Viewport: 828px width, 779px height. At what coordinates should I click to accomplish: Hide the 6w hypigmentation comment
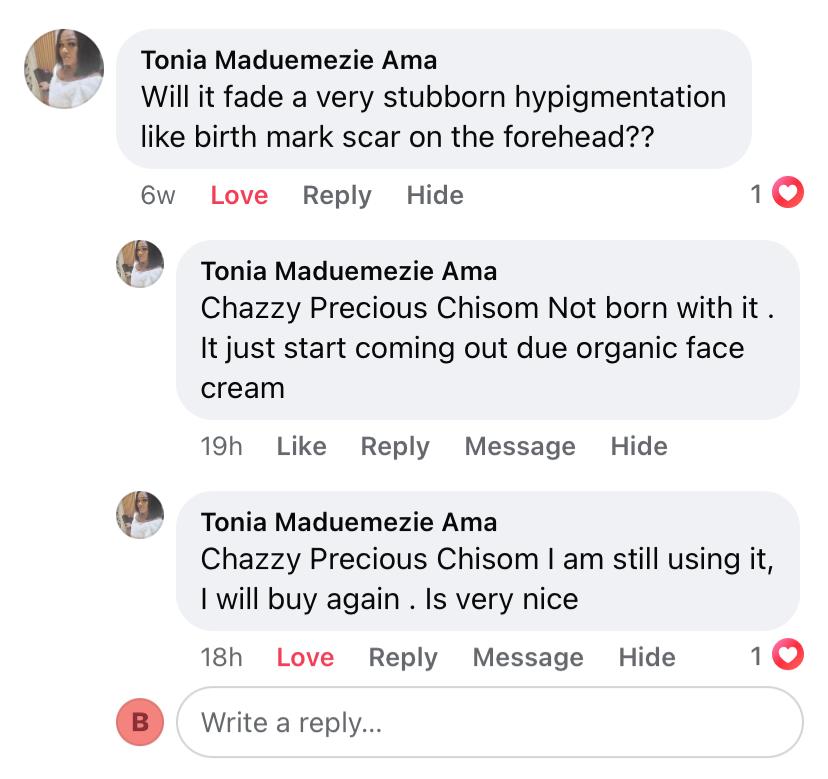tap(435, 195)
